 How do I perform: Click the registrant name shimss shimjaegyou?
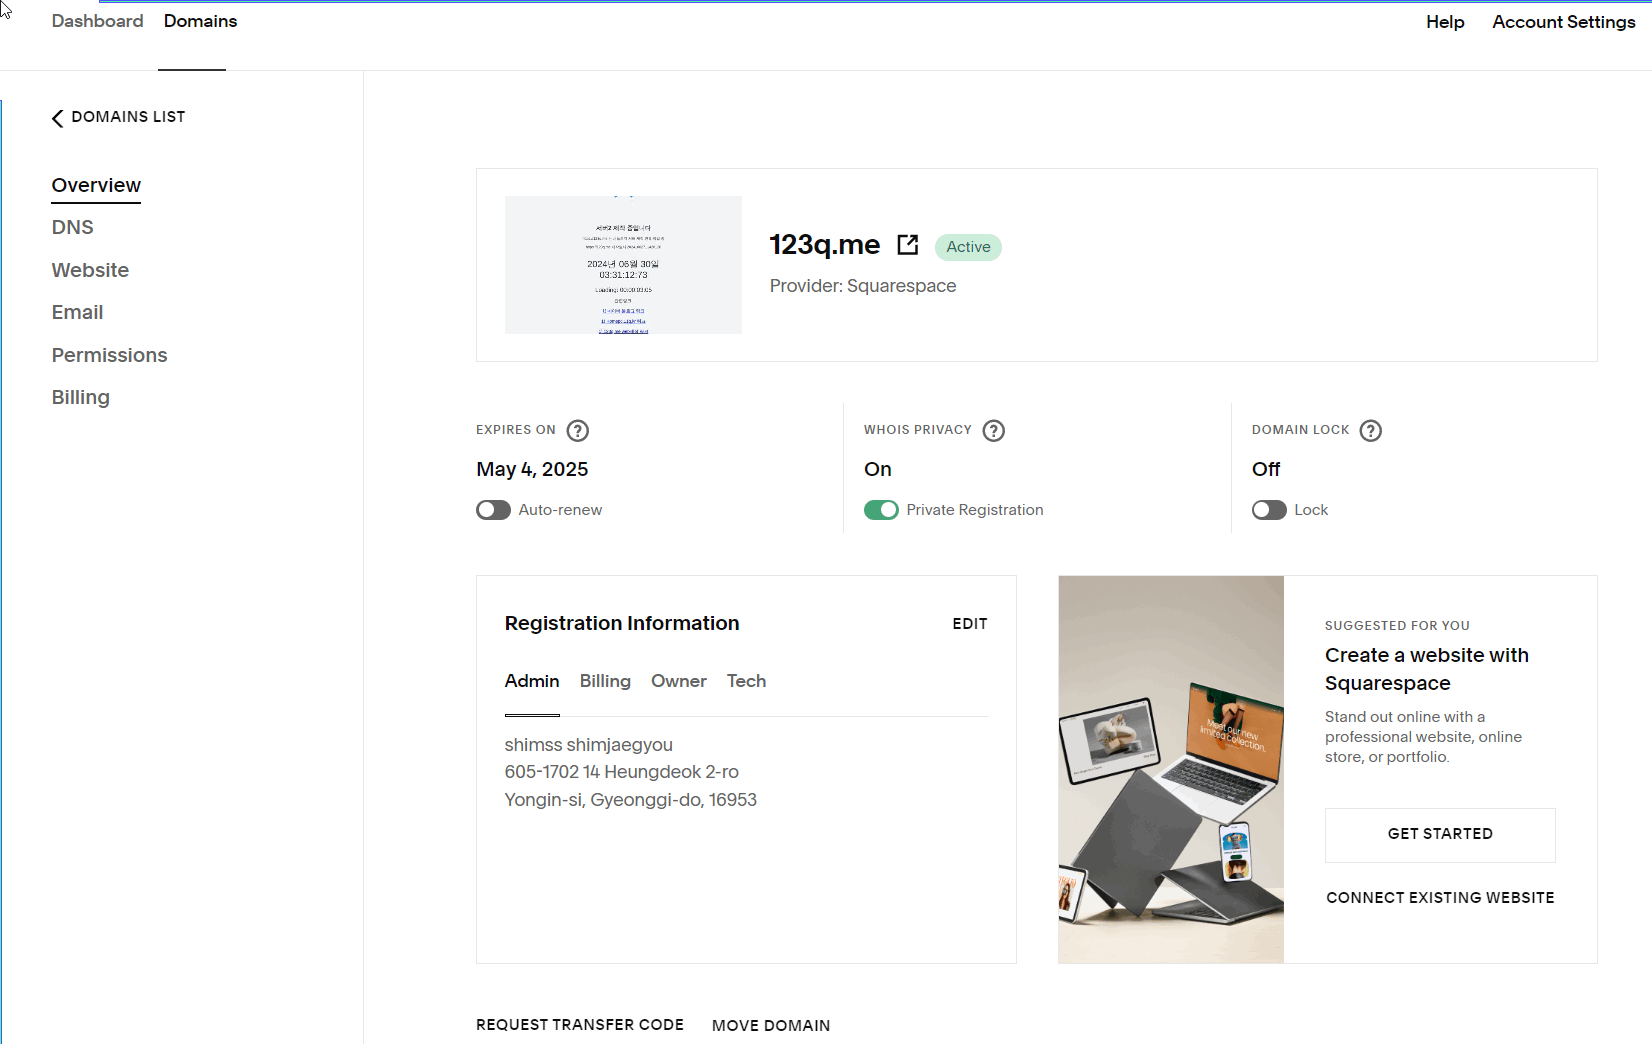coord(589,745)
